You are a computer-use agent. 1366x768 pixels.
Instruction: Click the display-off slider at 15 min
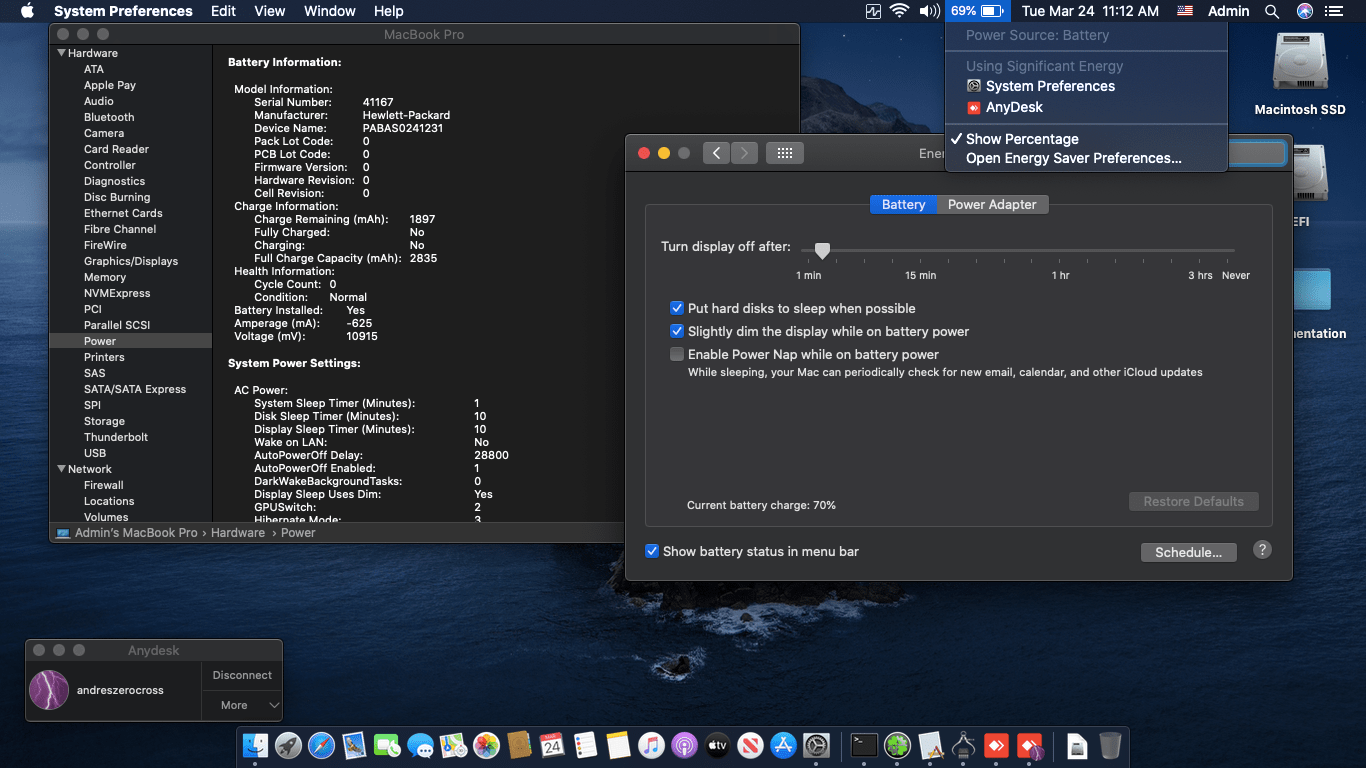pos(921,251)
